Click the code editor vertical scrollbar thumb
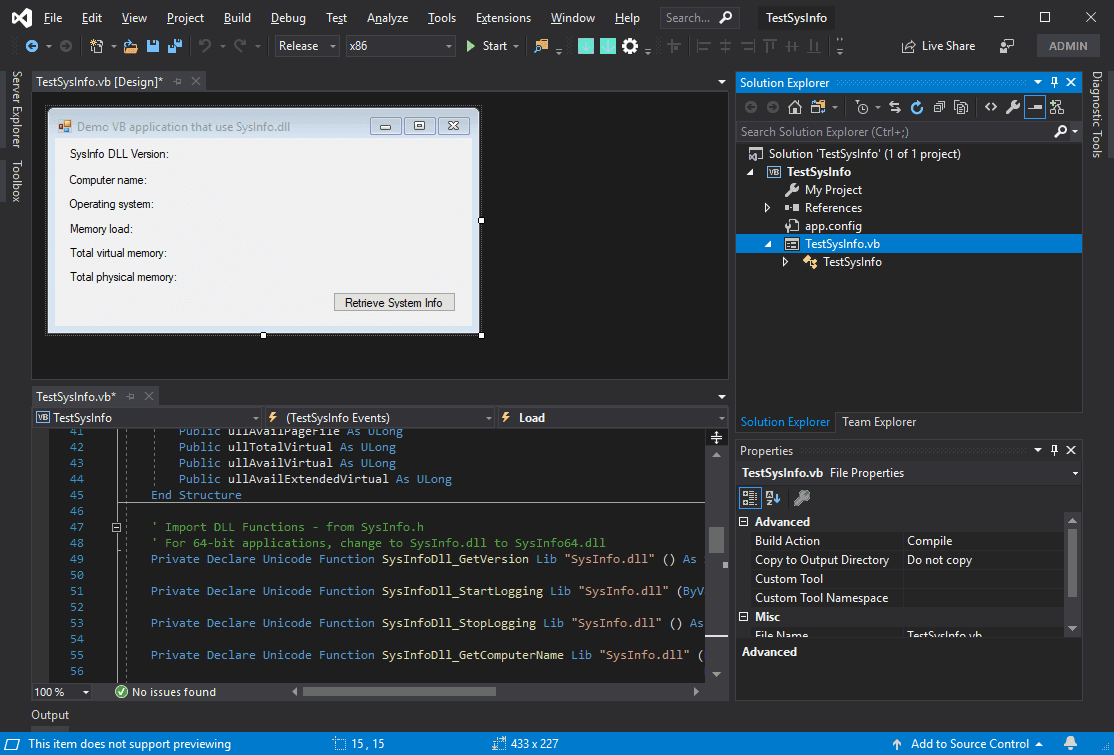This screenshot has height=755, width=1114. click(716, 540)
